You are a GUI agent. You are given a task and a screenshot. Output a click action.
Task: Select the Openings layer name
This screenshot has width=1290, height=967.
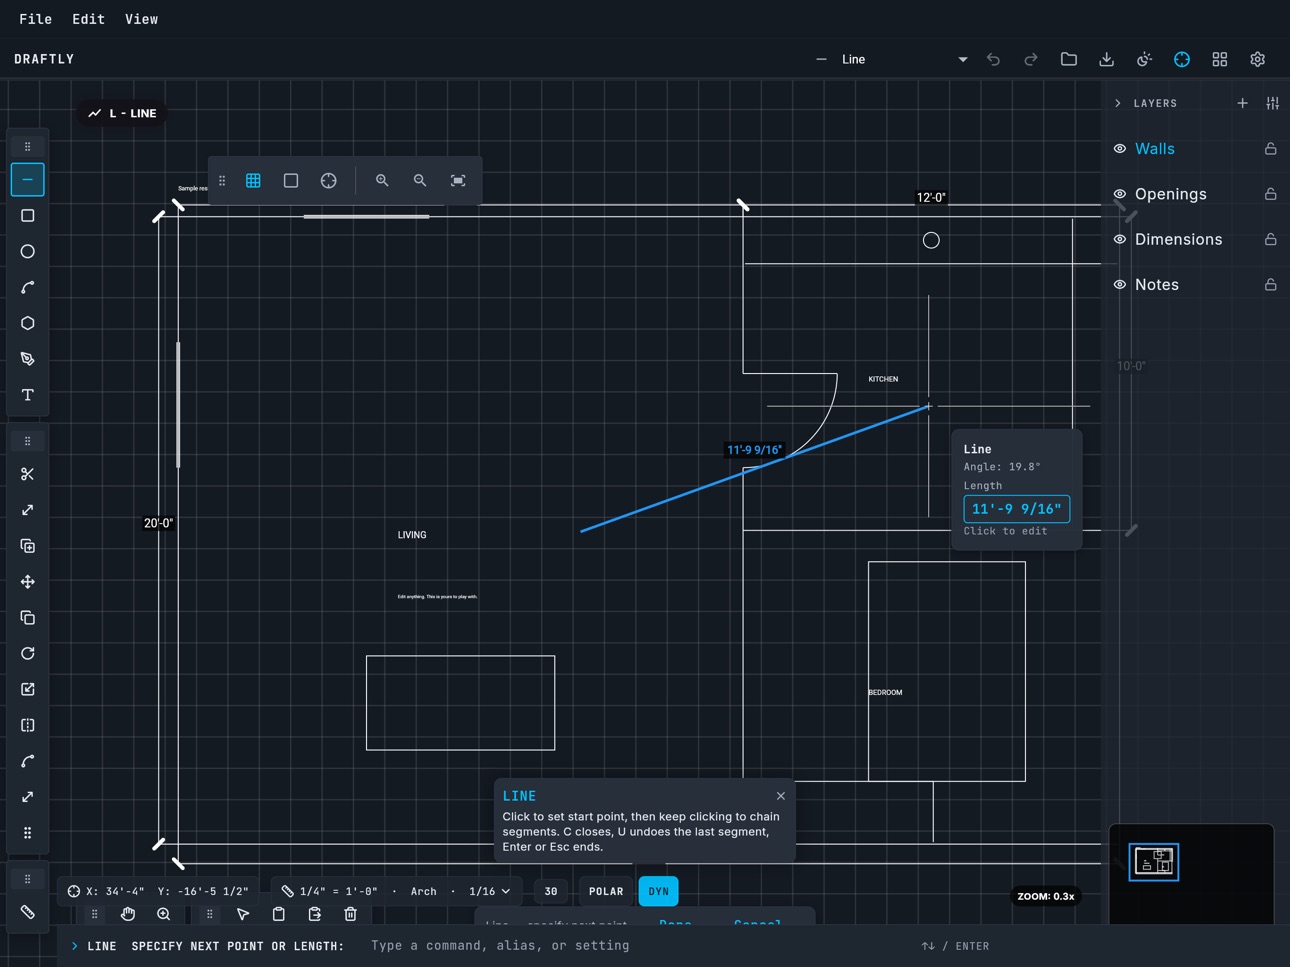[1171, 194]
